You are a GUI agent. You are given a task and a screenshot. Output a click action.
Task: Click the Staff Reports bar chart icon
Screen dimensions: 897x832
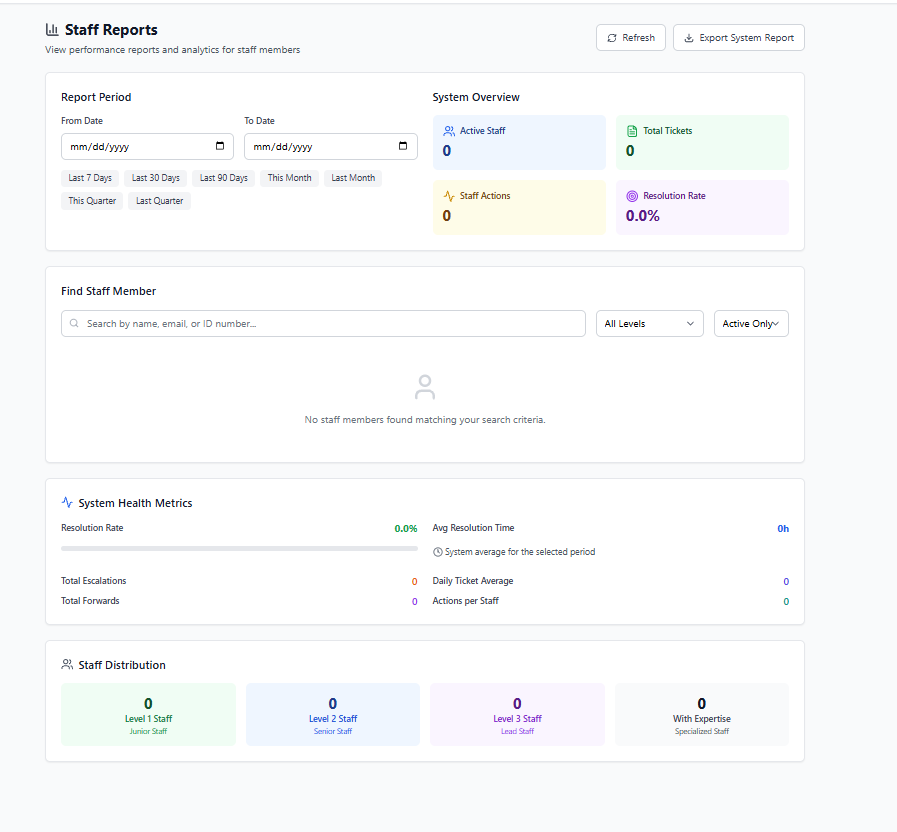52,29
